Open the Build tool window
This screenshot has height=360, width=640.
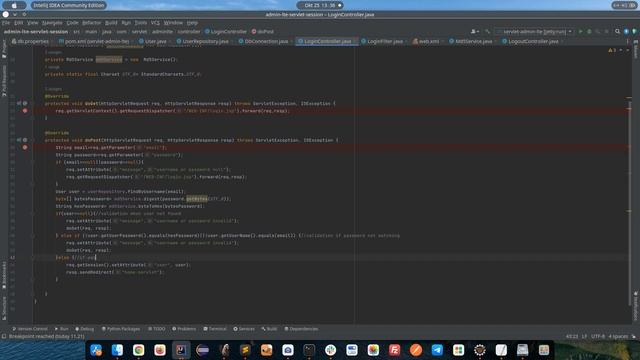pyautogui.click(x=269, y=329)
